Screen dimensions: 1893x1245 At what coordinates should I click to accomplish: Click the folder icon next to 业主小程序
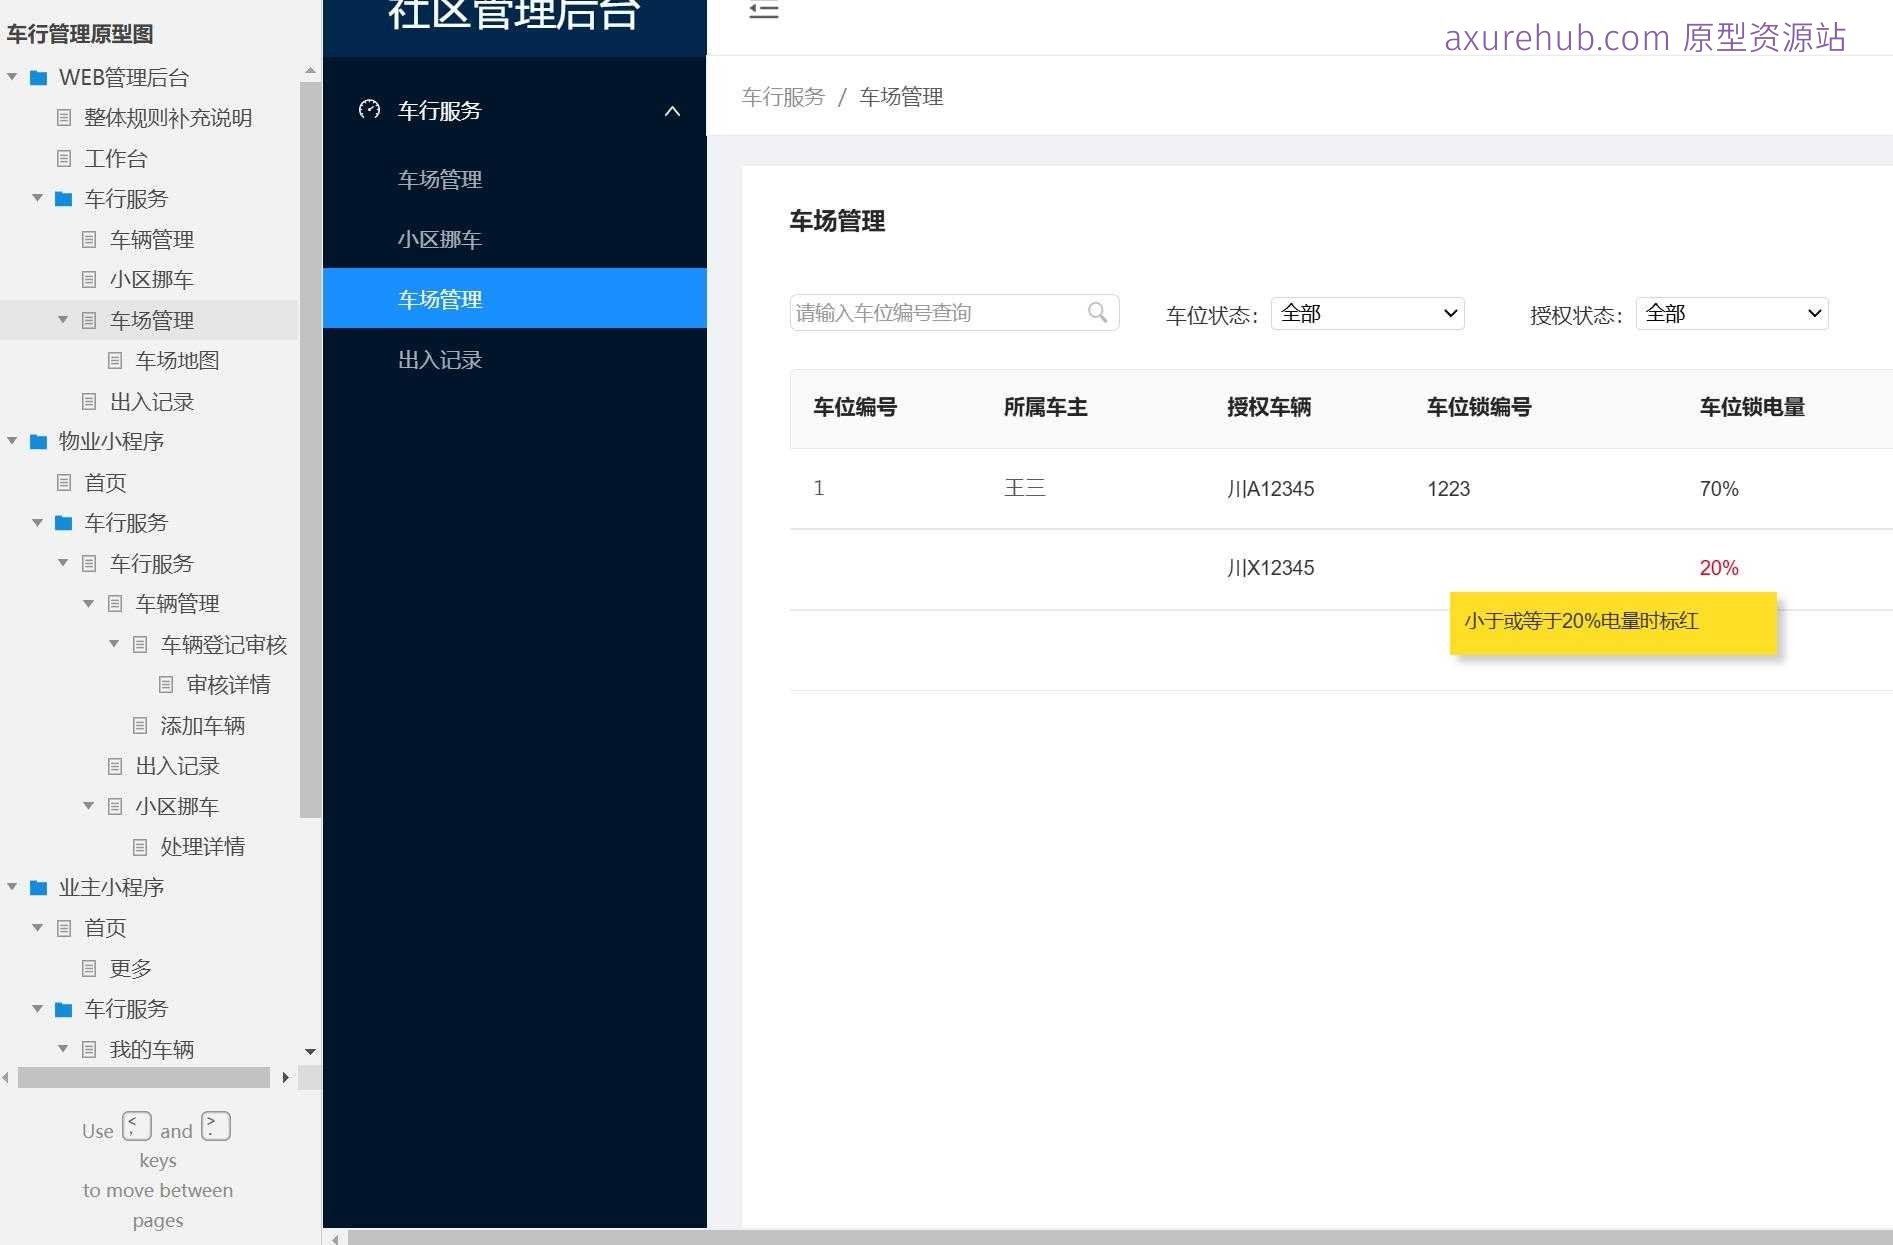point(40,887)
